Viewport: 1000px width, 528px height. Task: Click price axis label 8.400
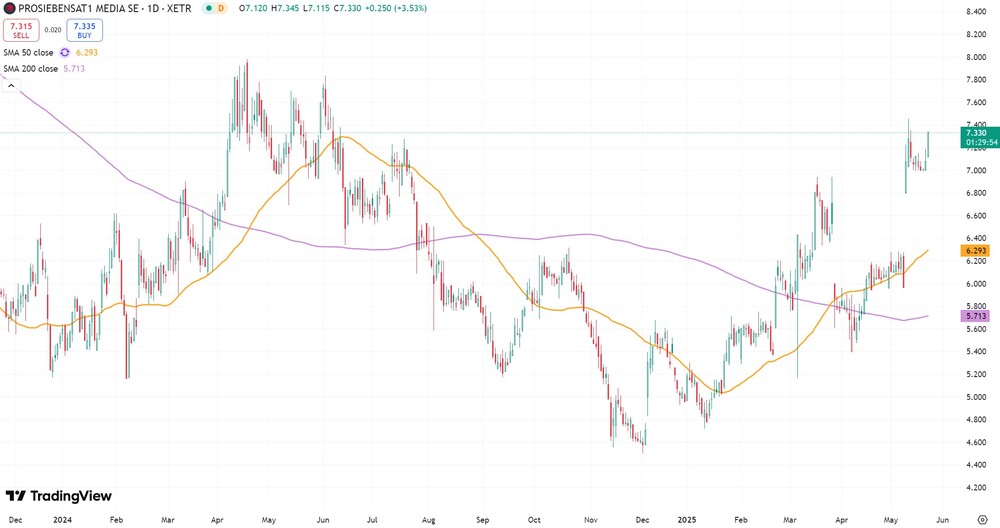[x=976, y=11]
